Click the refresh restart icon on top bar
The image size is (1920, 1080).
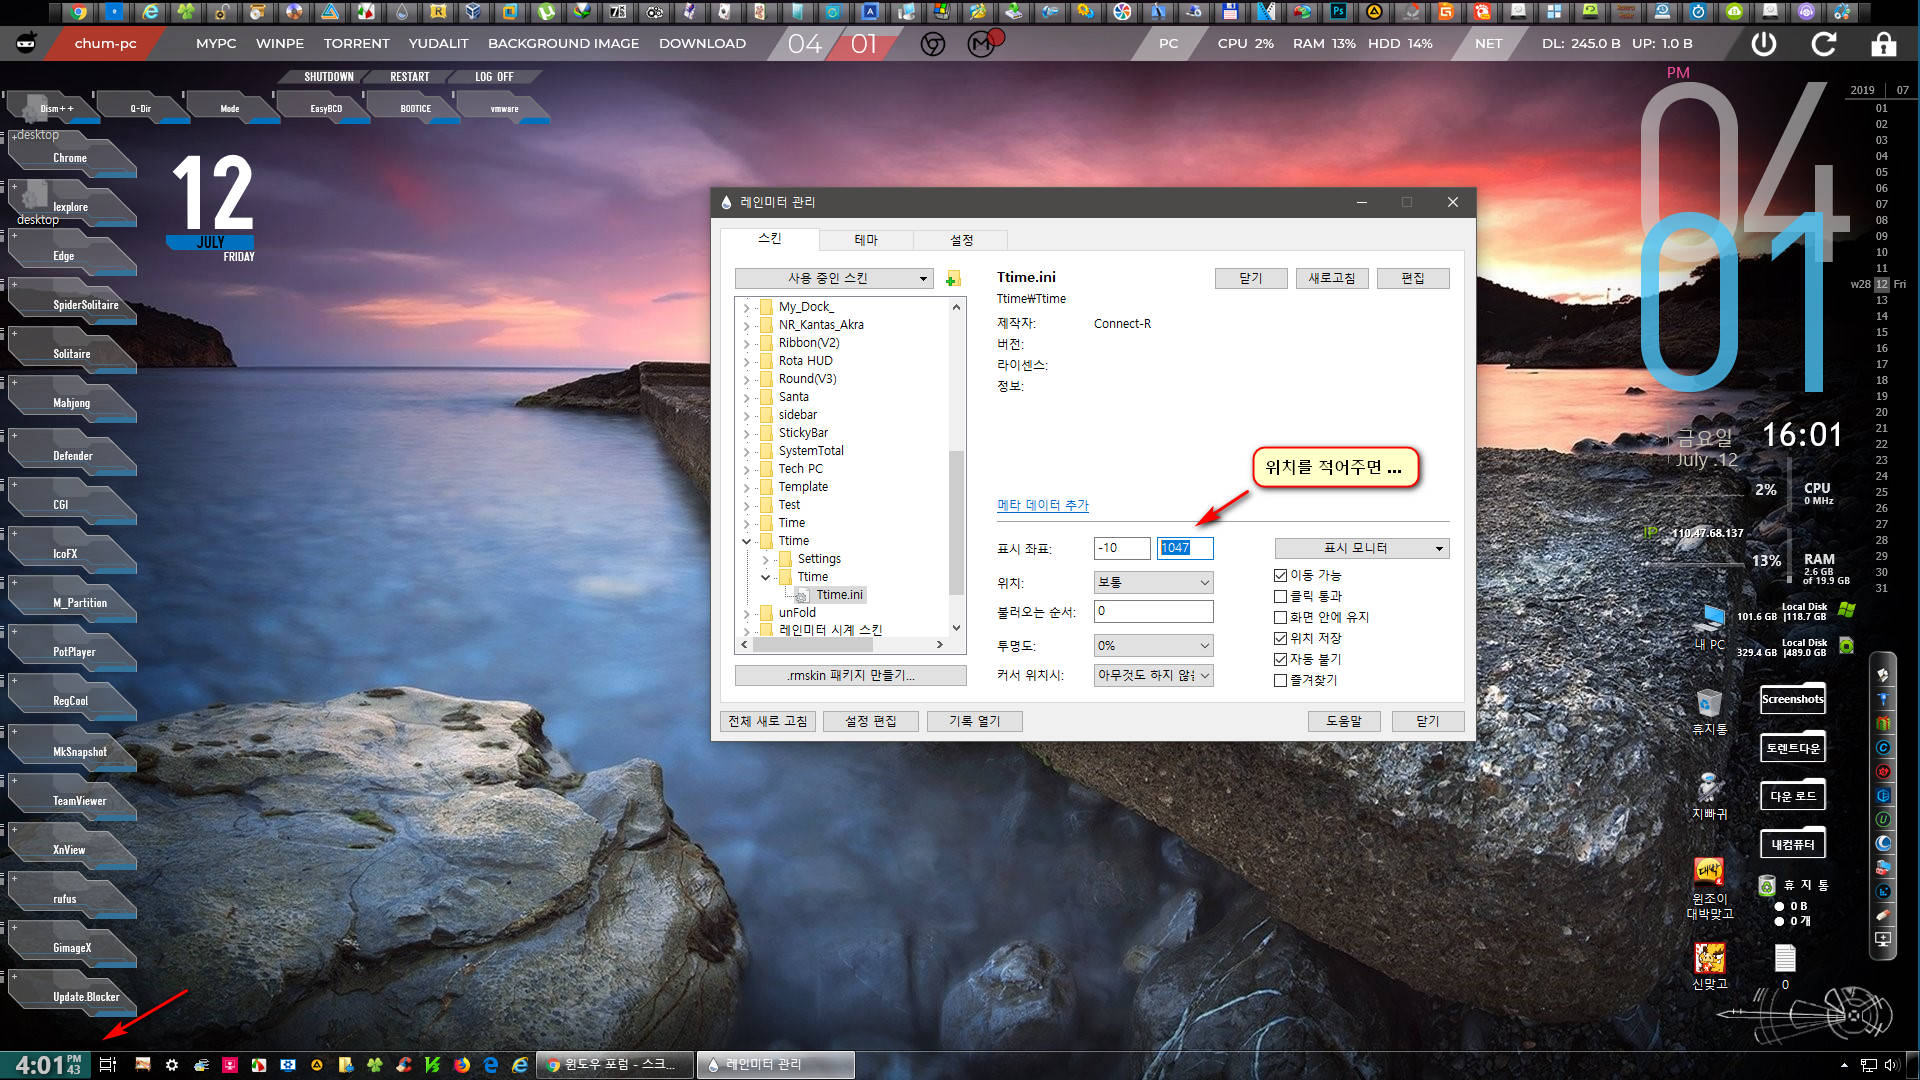point(1824,44)
